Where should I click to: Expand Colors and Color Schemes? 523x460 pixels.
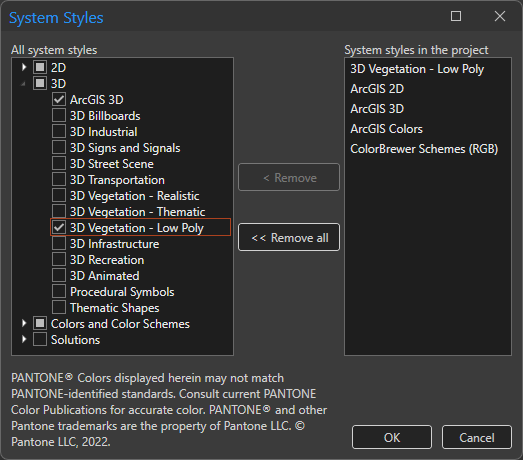point(24,323)
